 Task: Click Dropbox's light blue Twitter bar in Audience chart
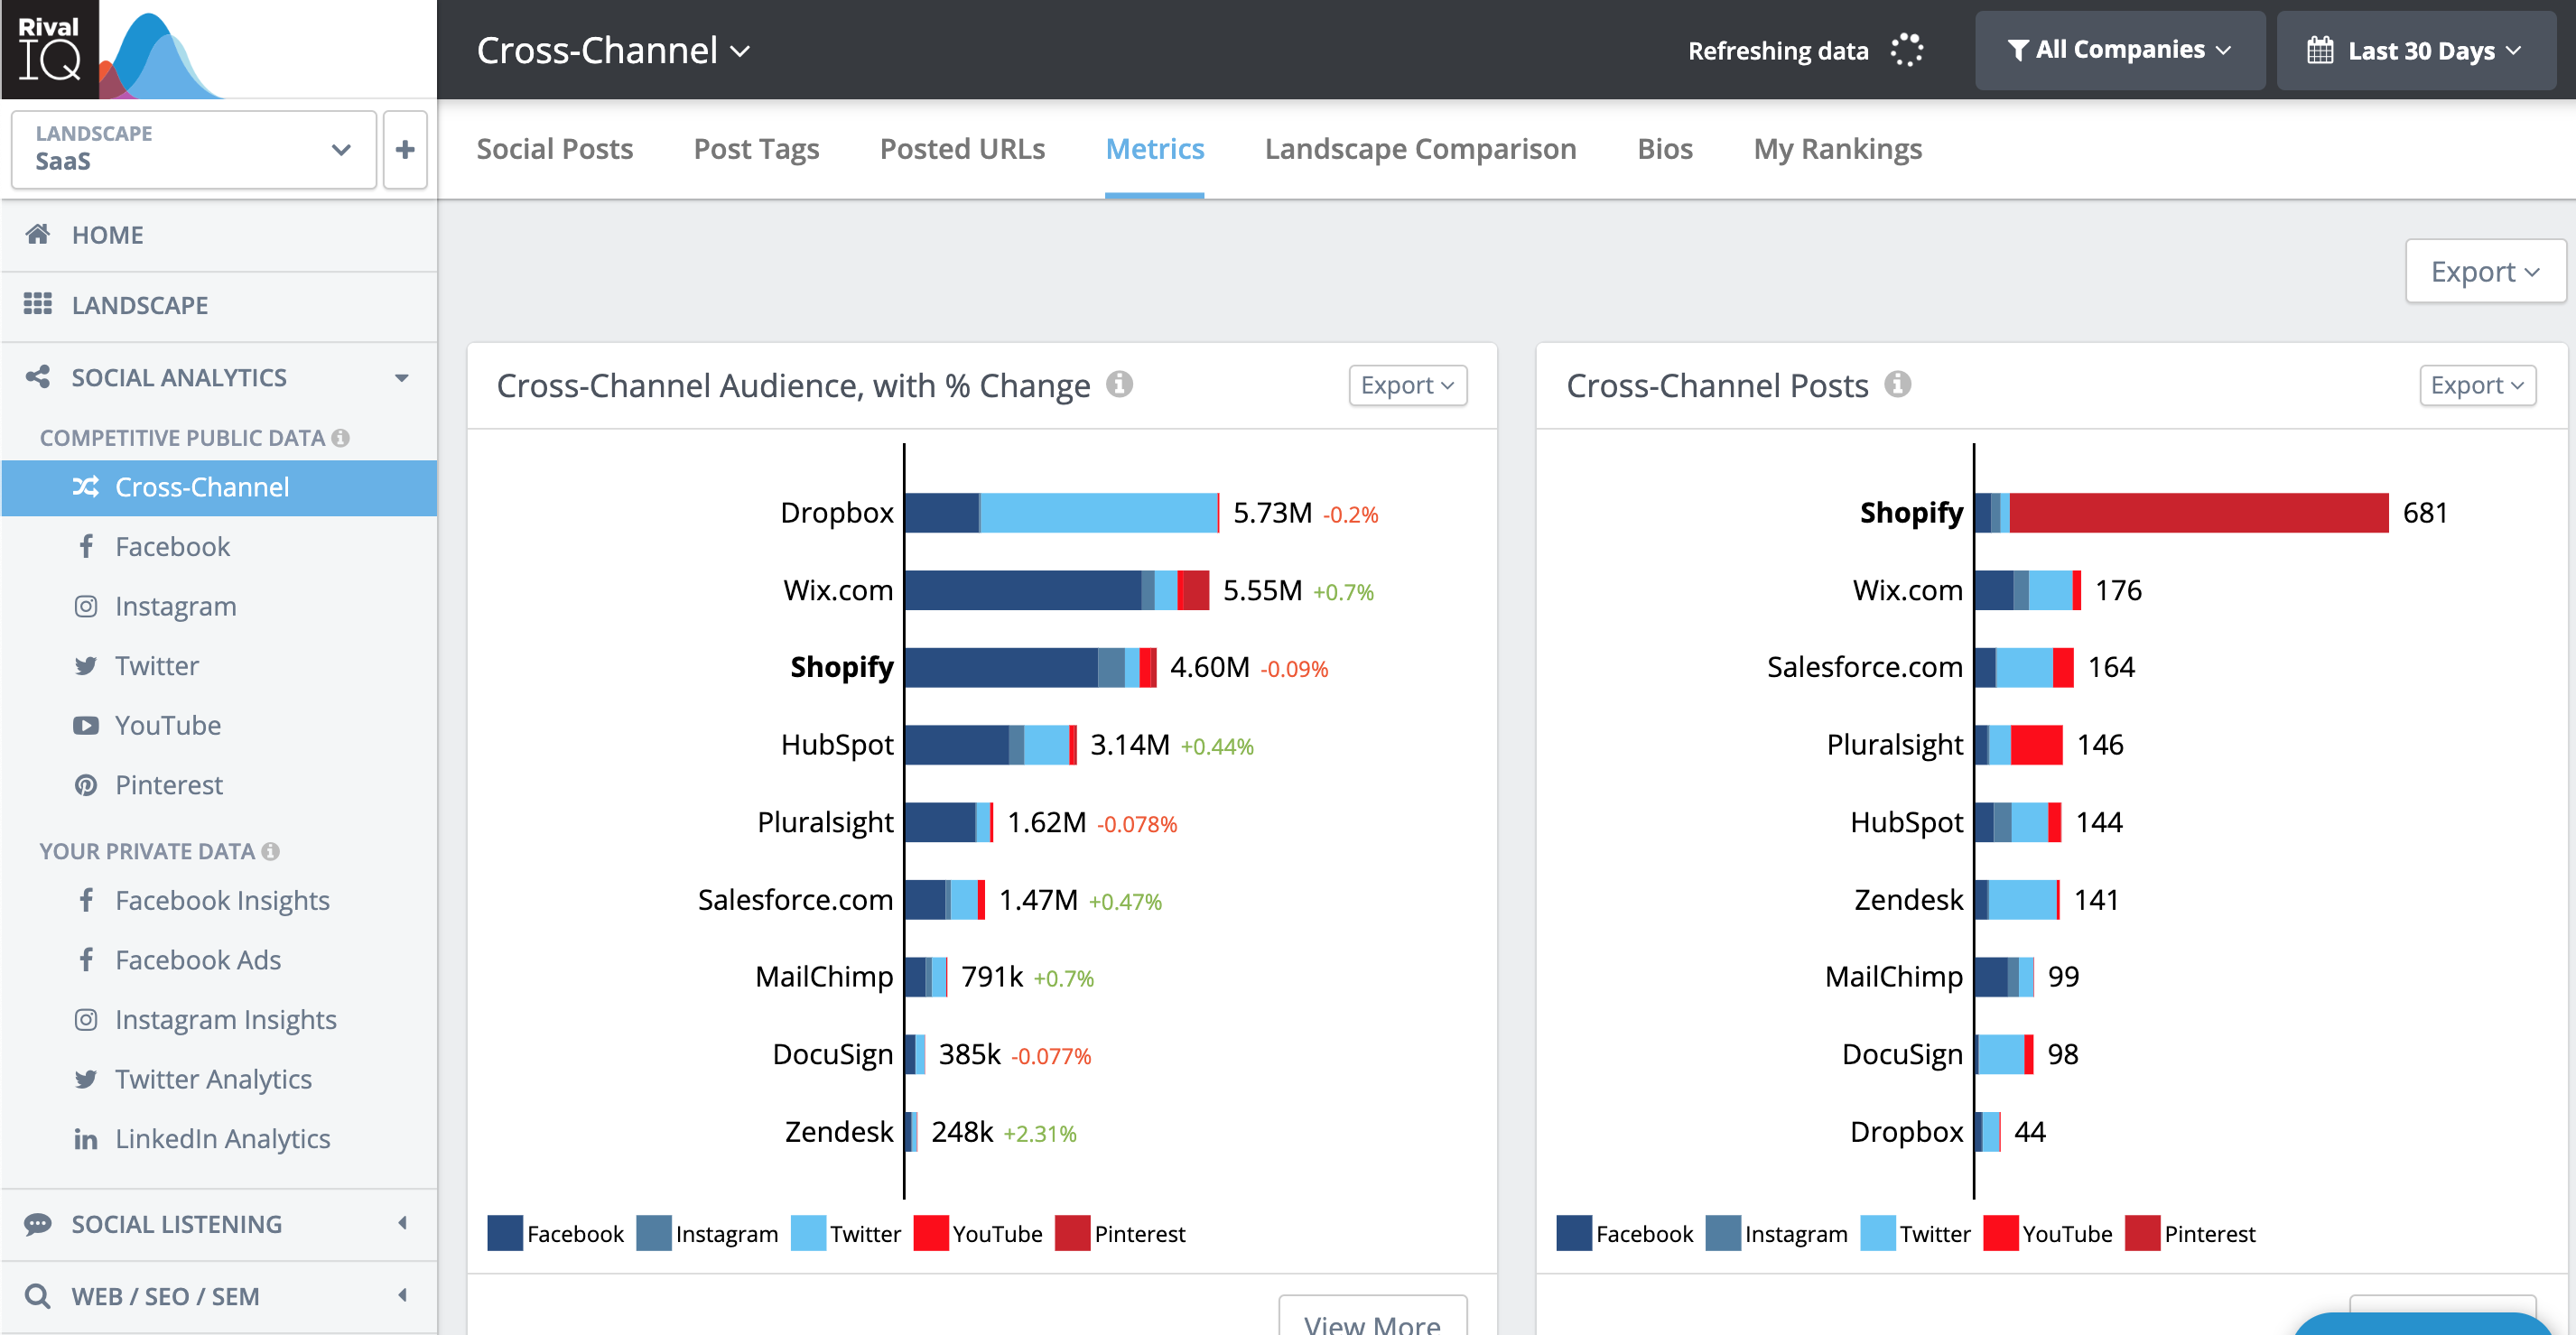[x=1099, y=513]
